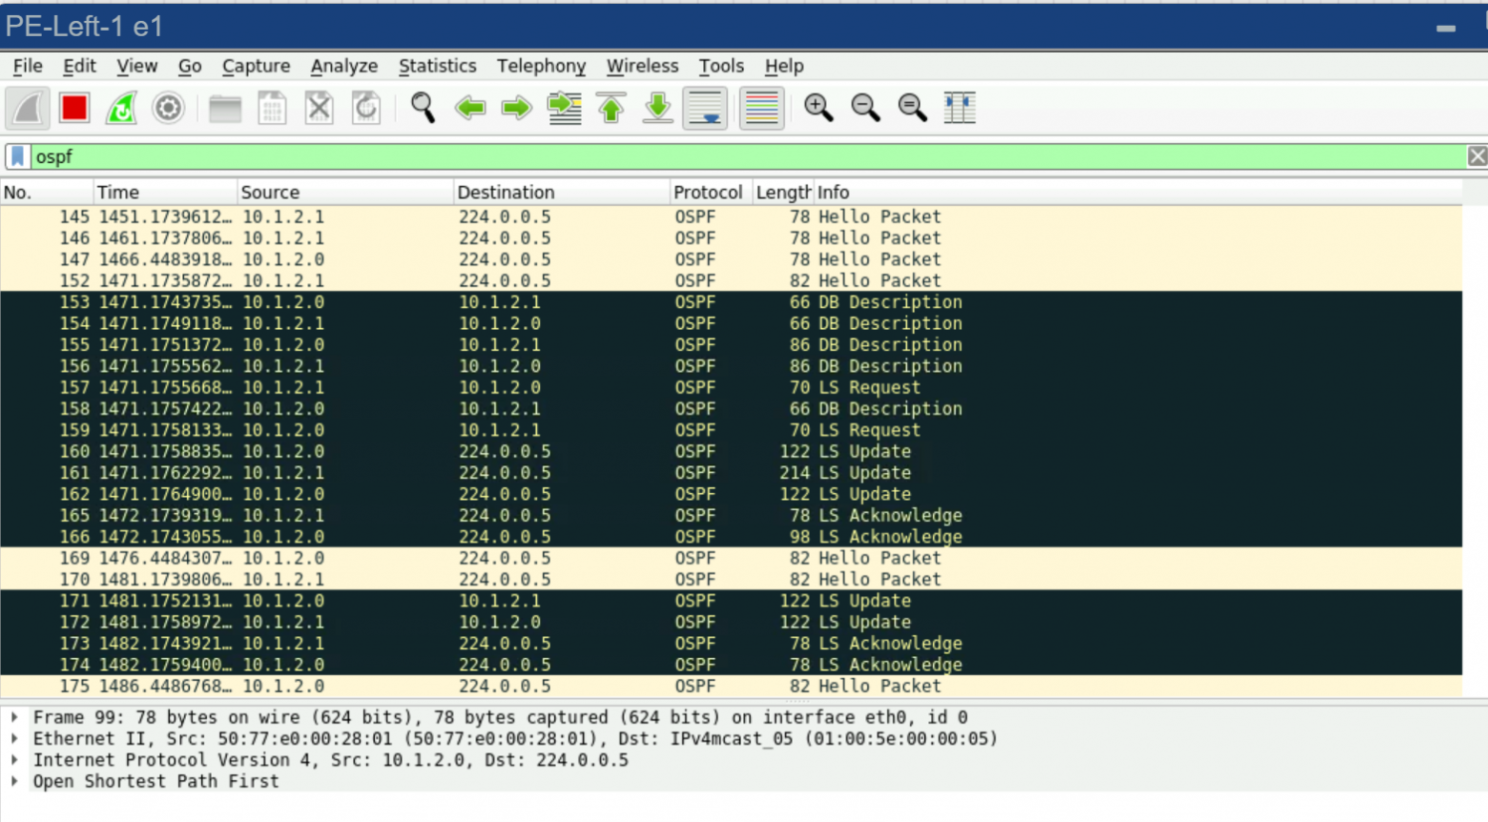The height and width of the screenshot is (822, 1488).
Task: Sort packets by Protocol column header
Action: (707, 192)
